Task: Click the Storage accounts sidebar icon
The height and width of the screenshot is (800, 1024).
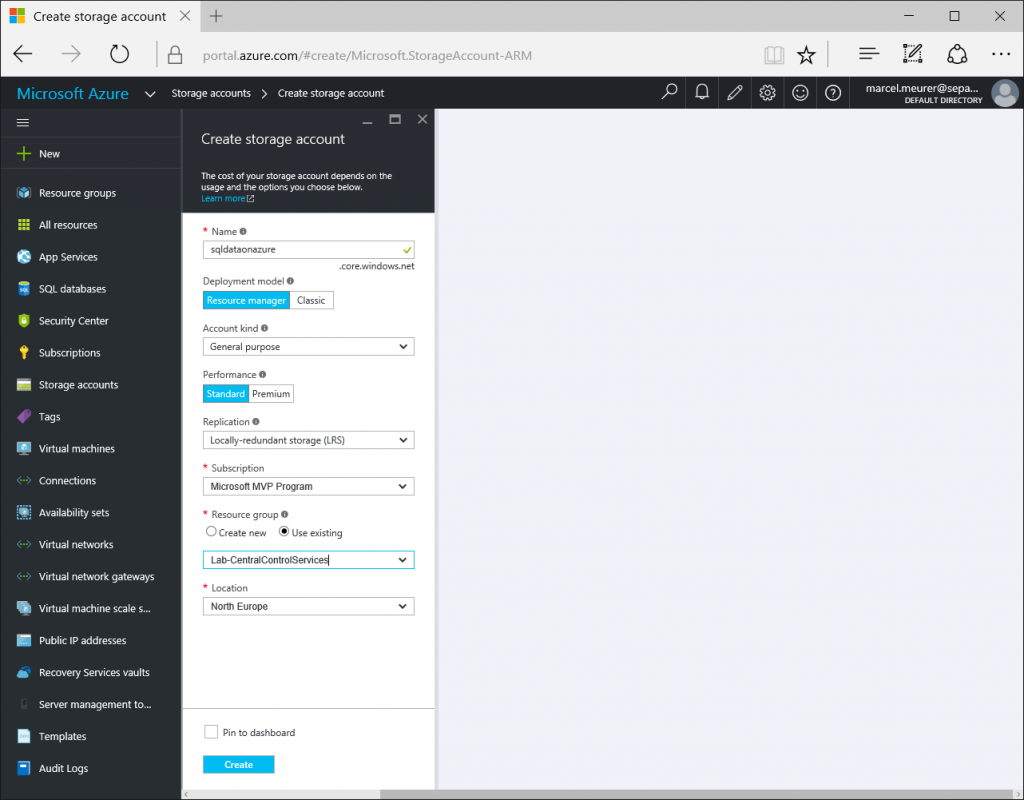Action: [x=24, y=385]
